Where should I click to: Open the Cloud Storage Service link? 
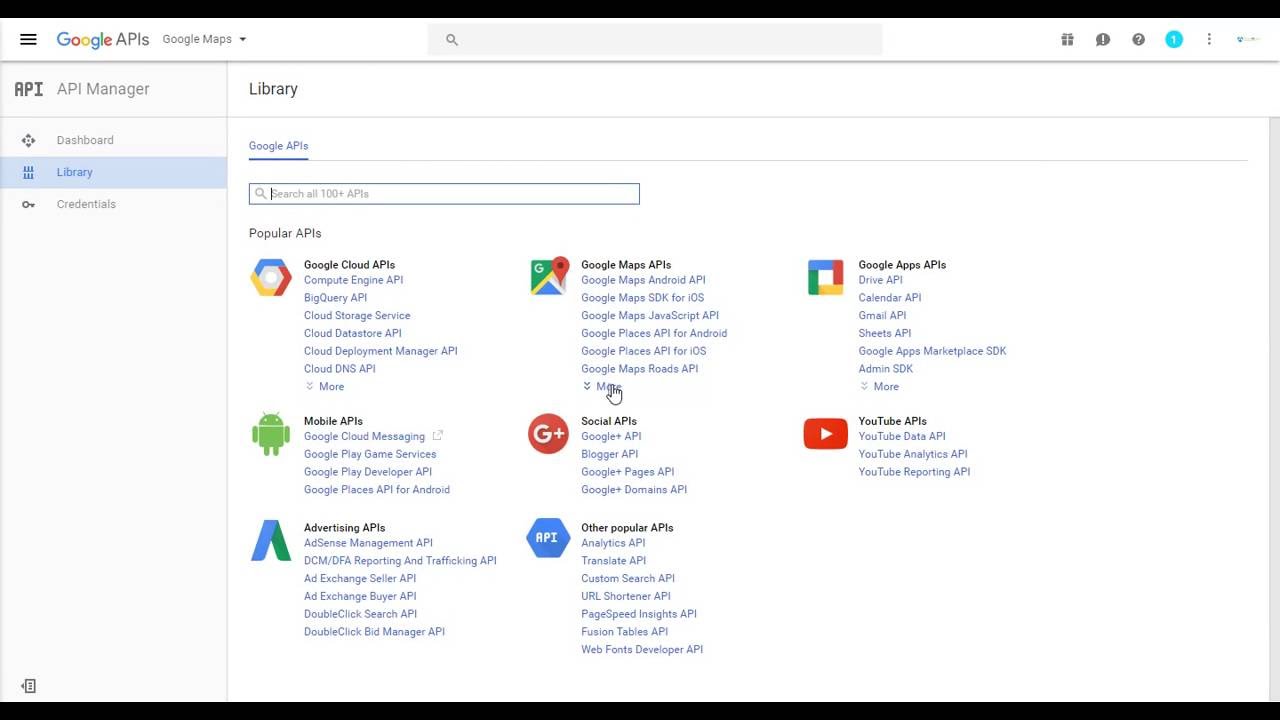click(x=357, y=316)
